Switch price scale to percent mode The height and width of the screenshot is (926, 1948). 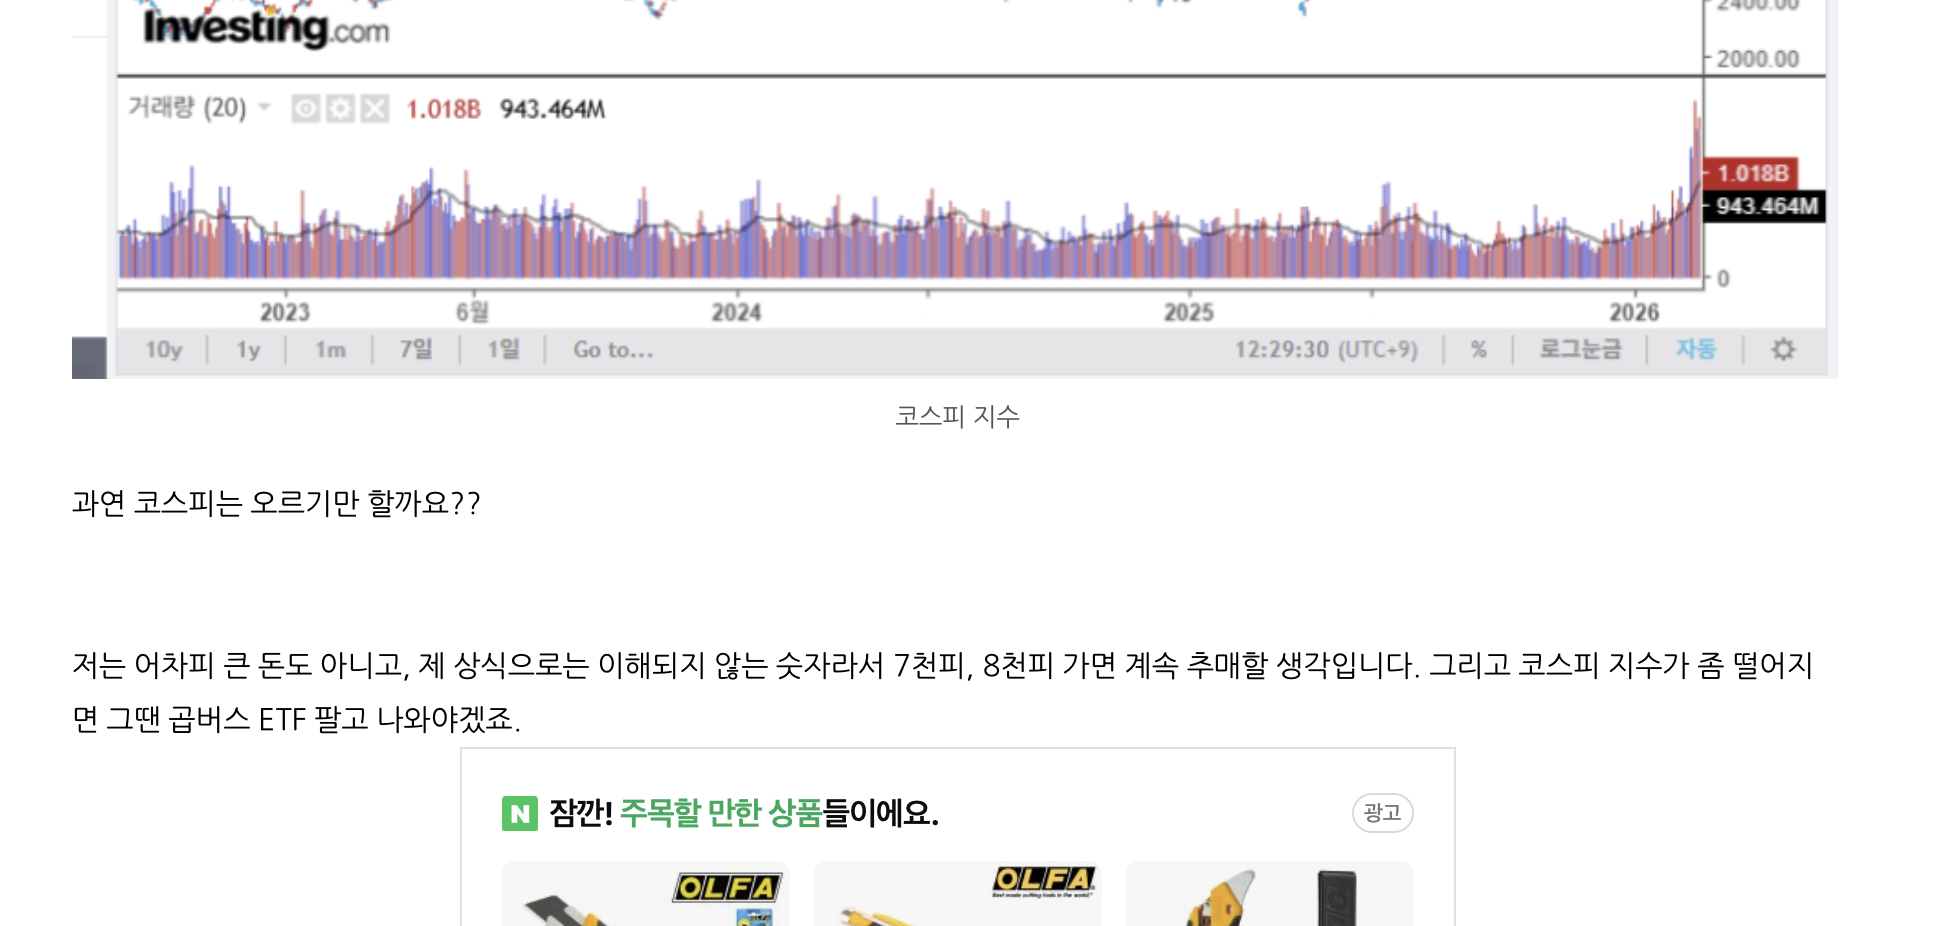1478,349
